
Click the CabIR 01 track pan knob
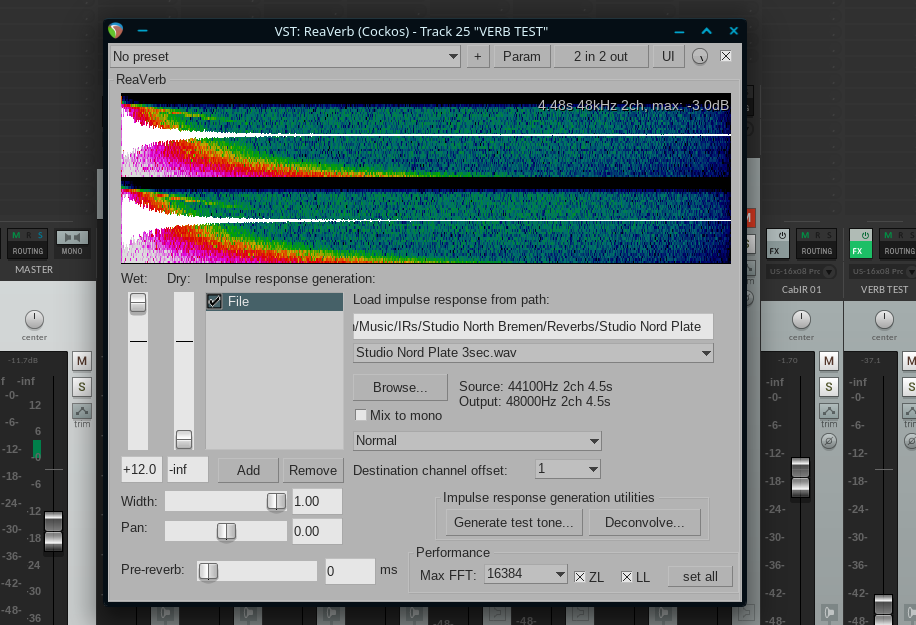[801, 320]
